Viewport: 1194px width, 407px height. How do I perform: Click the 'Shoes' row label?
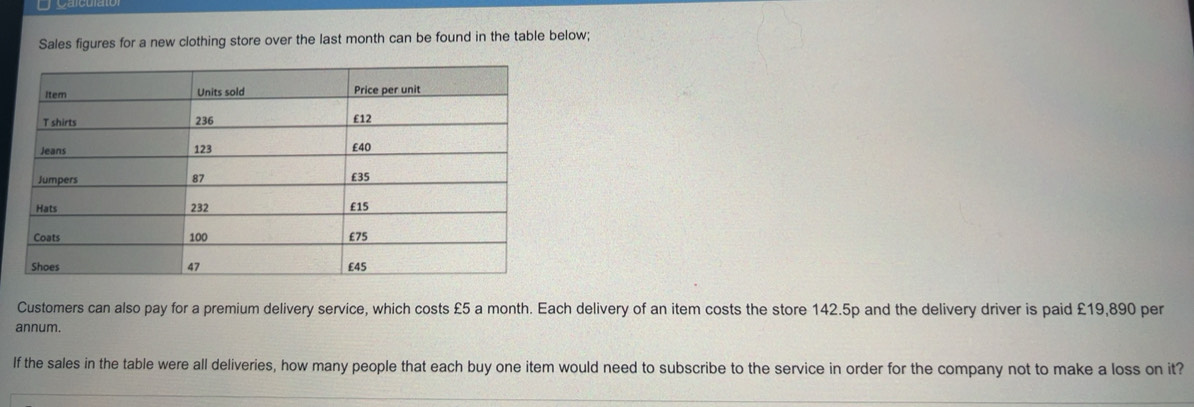click(45, 268)
